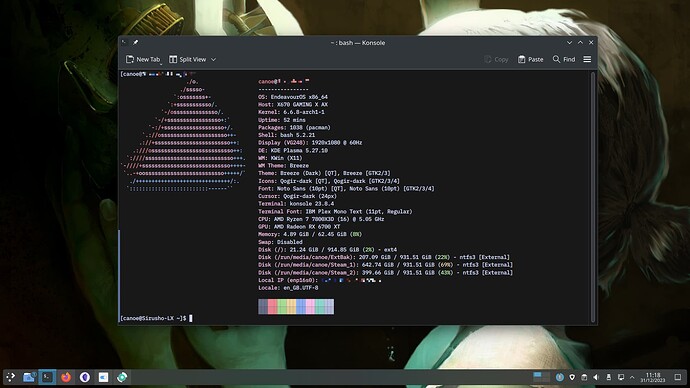Click the text "DE: KDE Plasma 5.27.10"

293,150
